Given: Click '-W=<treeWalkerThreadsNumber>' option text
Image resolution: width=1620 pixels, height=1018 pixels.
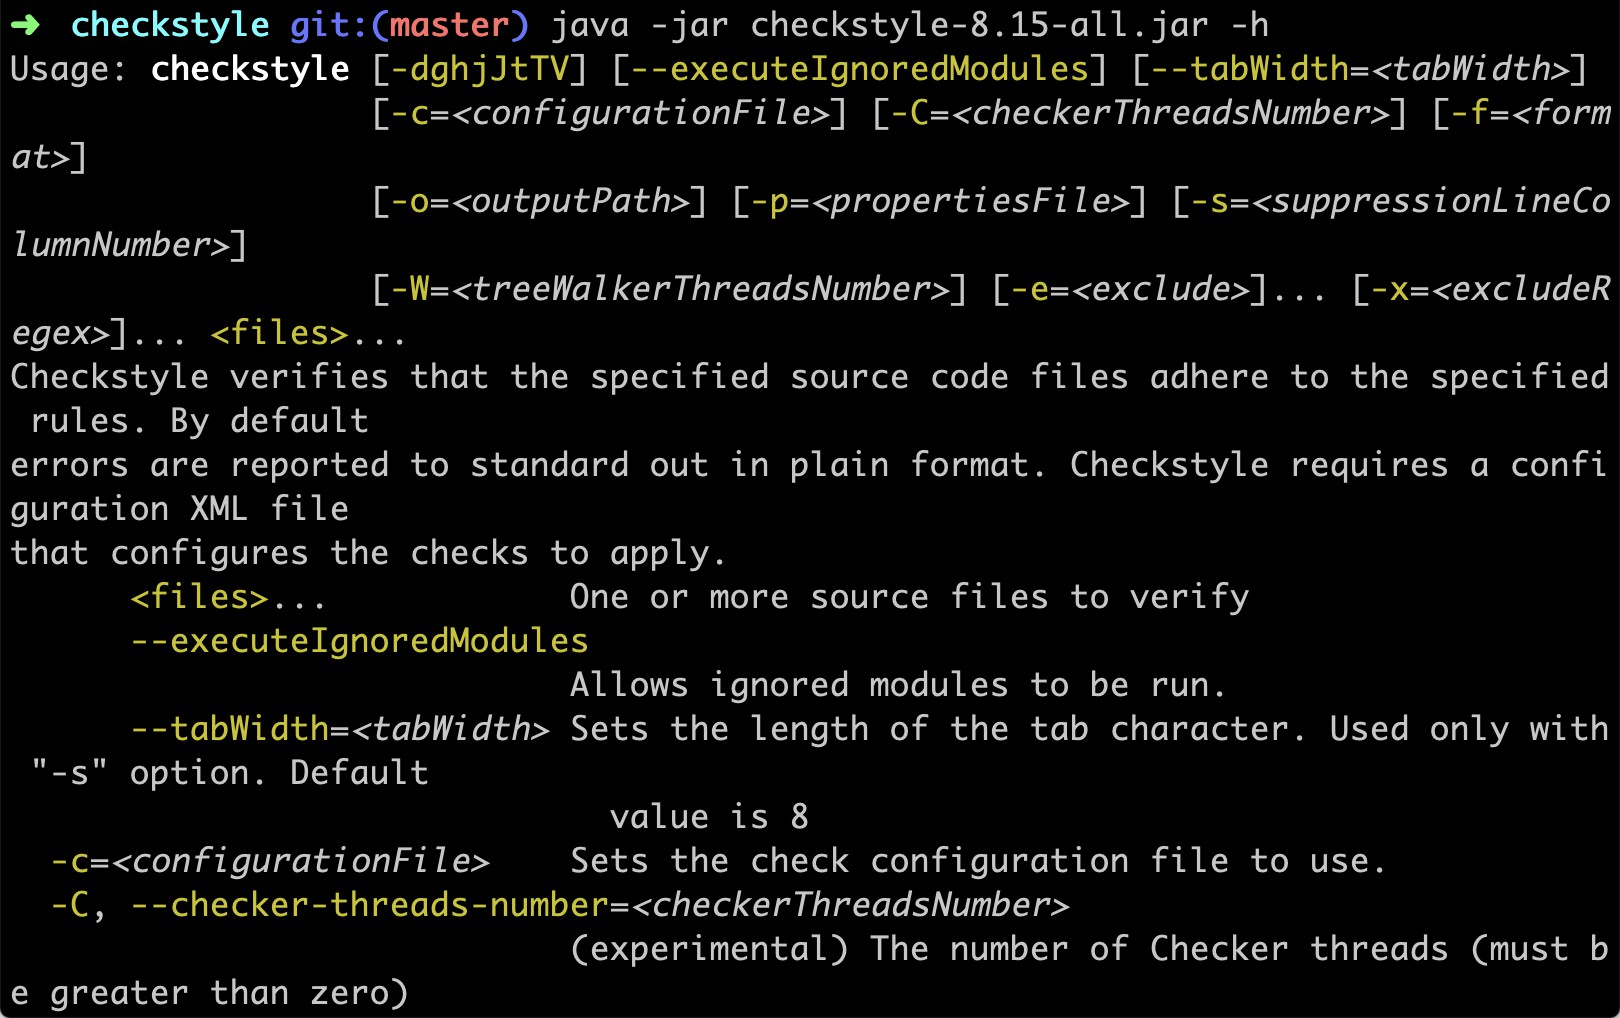Looking at the screenshot, I should 669,289.
